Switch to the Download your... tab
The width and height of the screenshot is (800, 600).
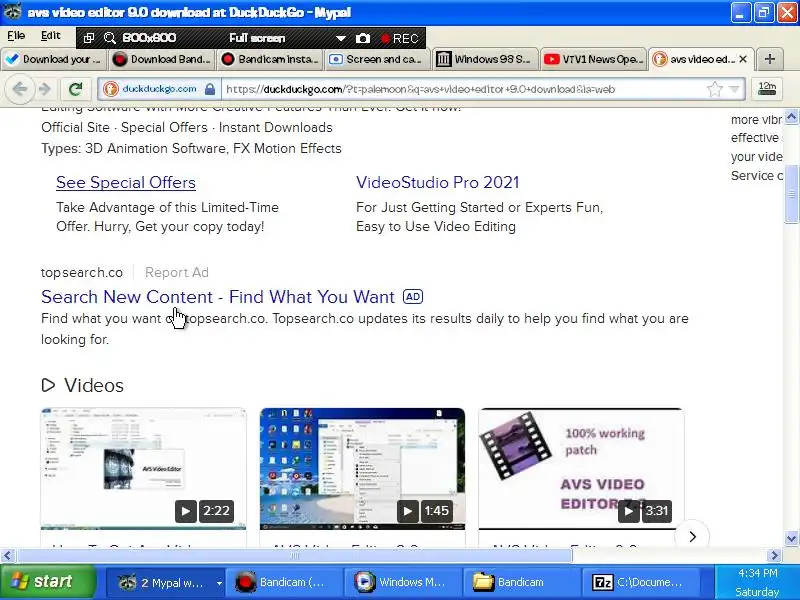click(x=54, y=59)
